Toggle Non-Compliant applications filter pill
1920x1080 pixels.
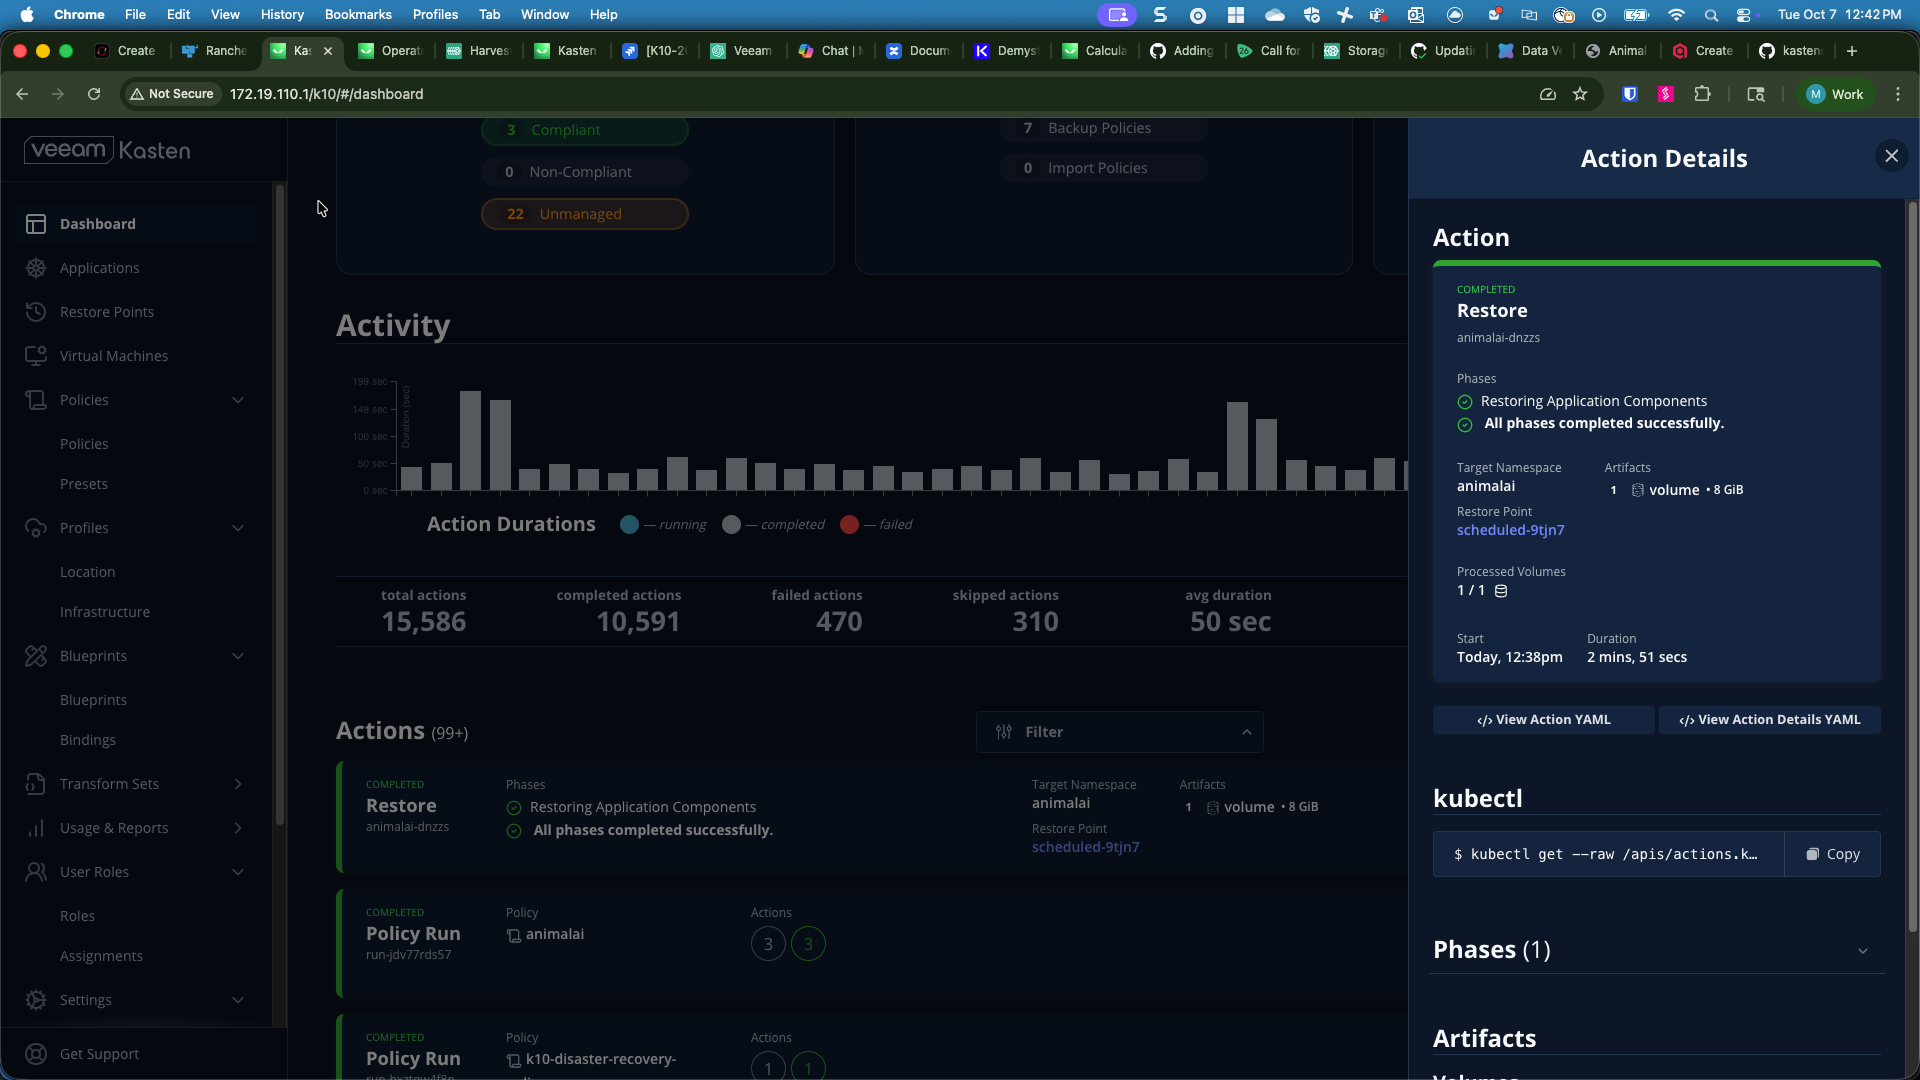(x=584, y=172)
